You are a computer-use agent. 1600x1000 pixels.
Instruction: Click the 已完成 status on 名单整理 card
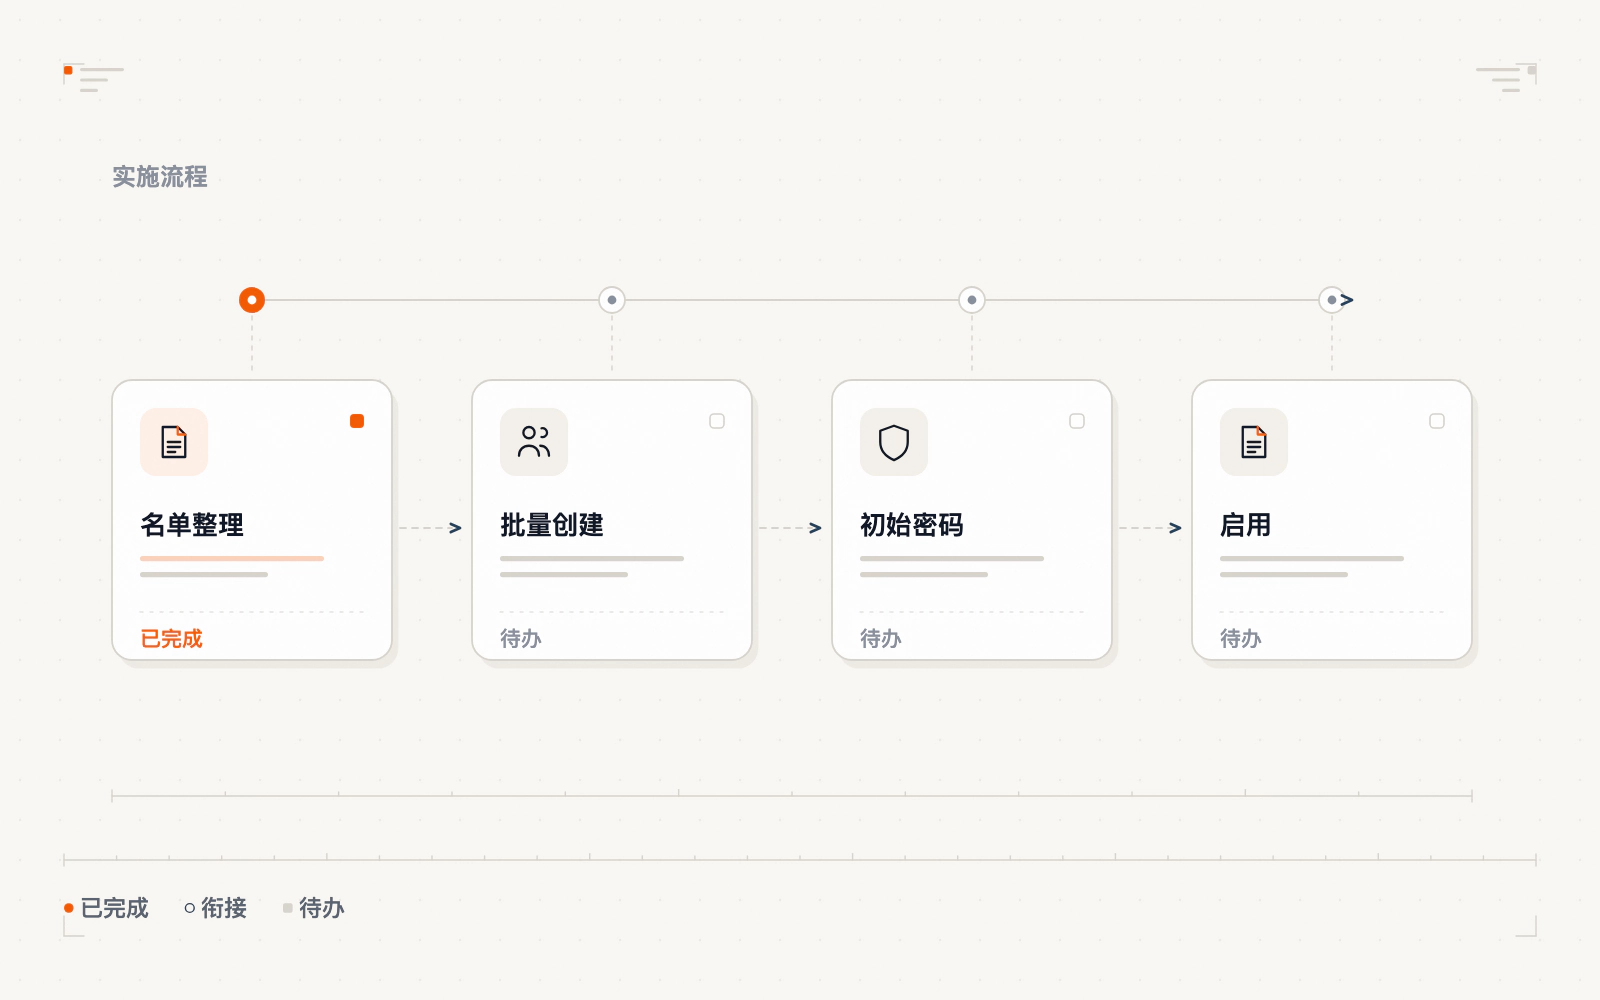tap(171, 639)
